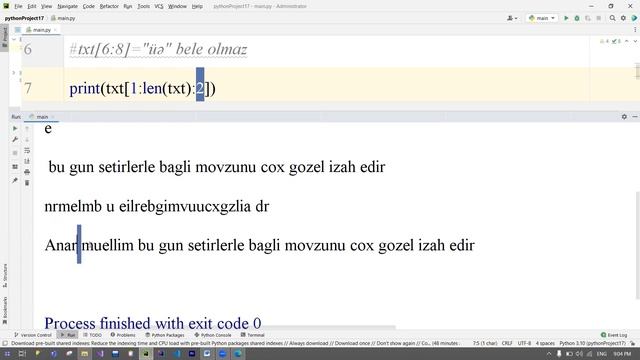Open Search Everywhere magnifier icon

[613, 18]
